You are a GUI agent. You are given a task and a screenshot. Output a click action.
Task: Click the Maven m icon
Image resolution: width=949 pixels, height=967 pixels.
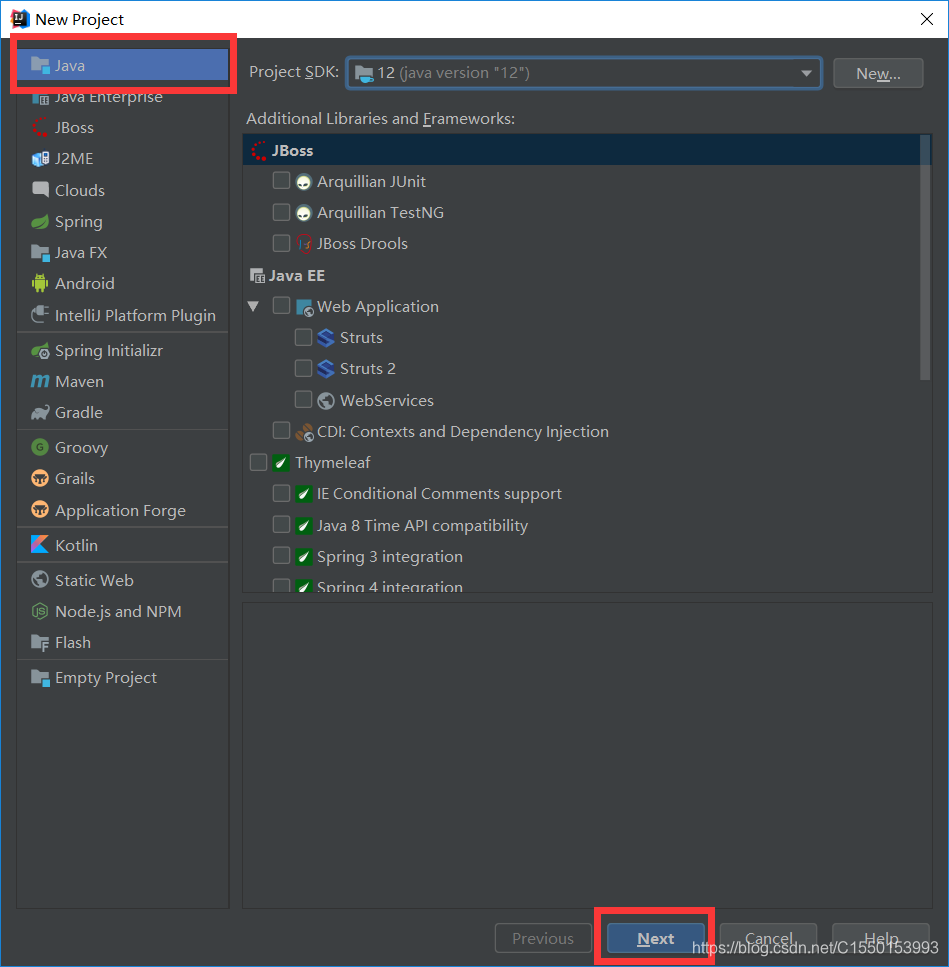40,381
